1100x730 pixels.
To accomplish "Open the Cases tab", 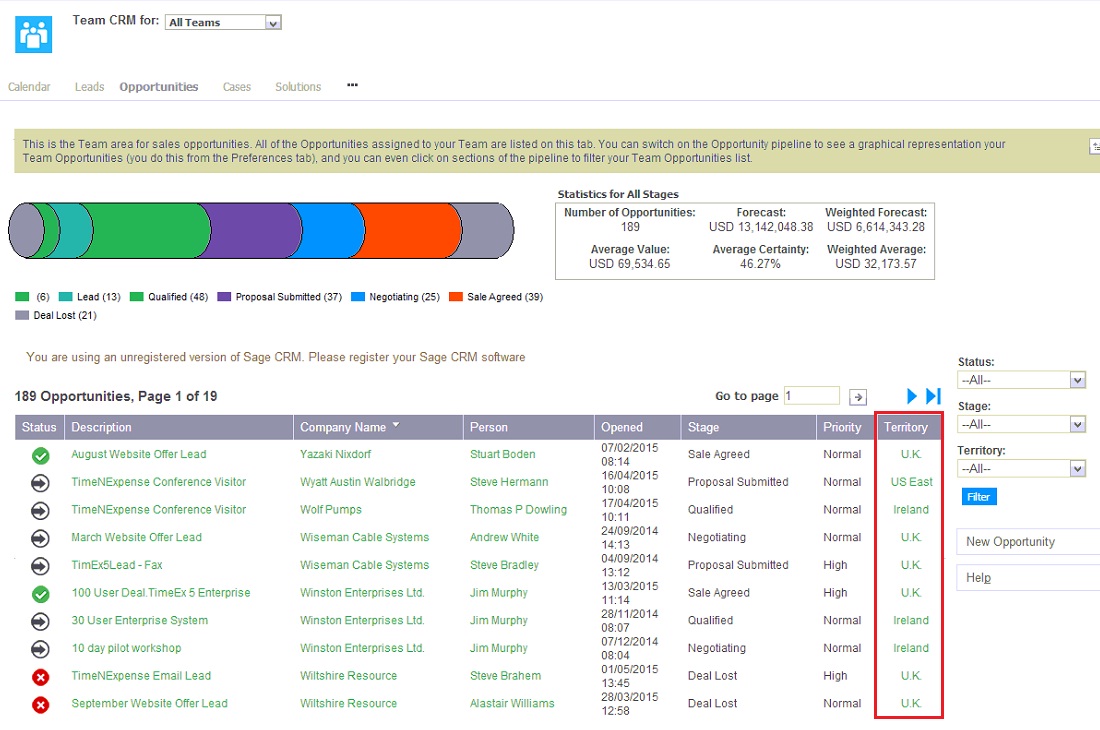I will (237, 87).
